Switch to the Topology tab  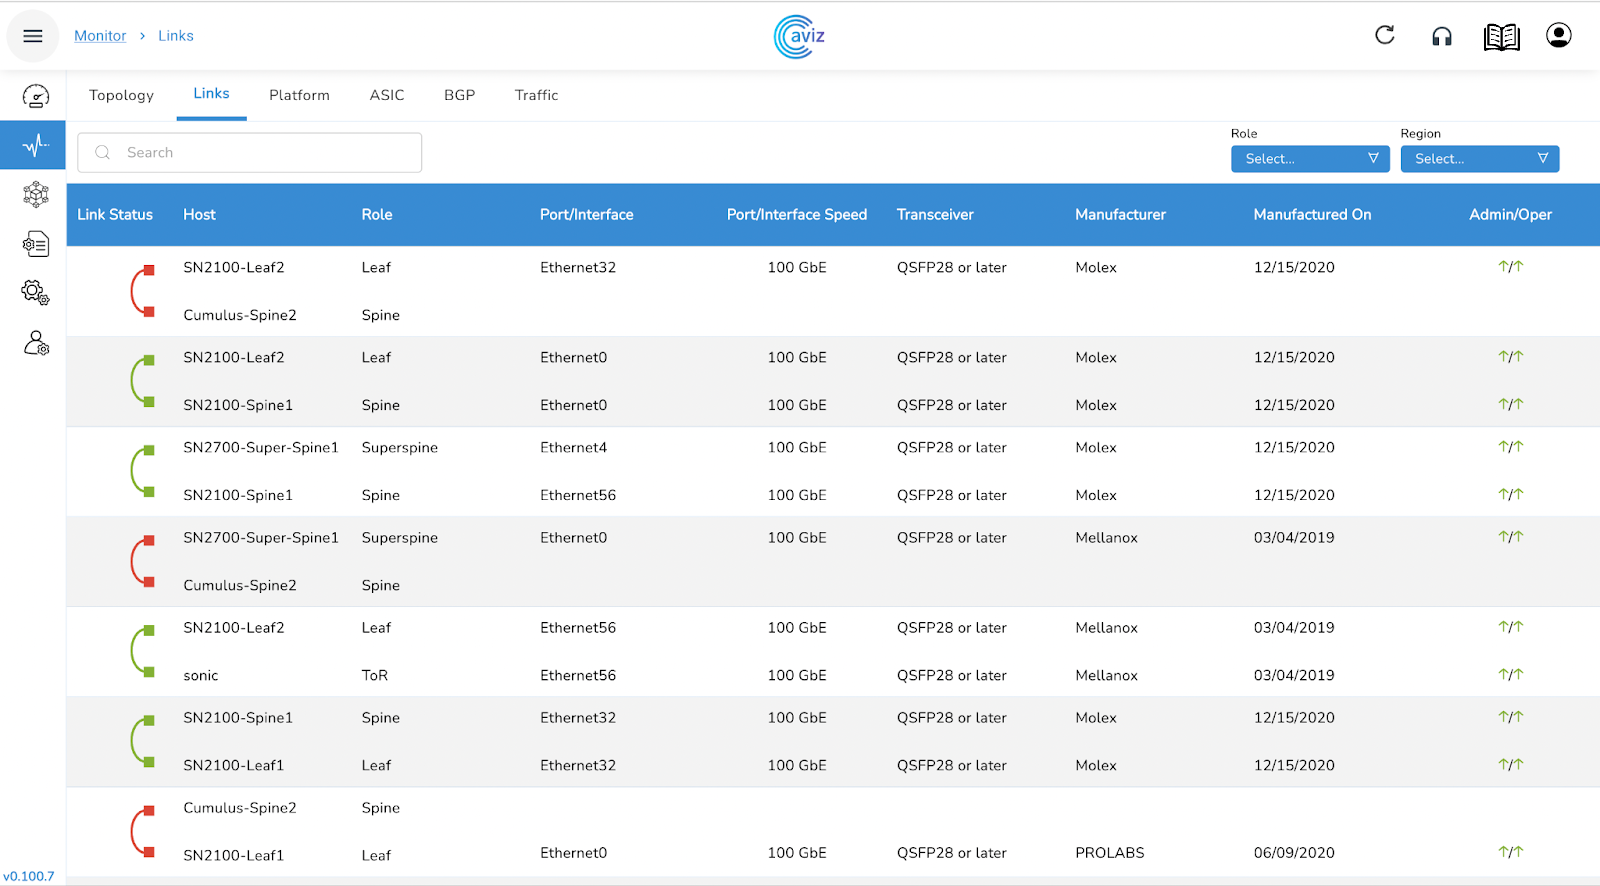tap(121, 96)
